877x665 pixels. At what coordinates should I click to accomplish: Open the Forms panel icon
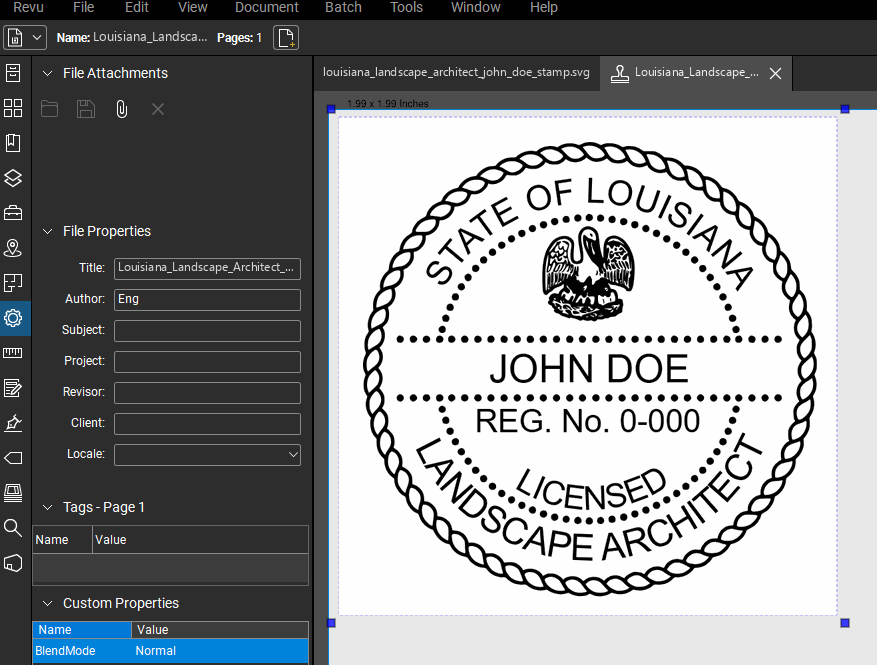coord(13,388)
